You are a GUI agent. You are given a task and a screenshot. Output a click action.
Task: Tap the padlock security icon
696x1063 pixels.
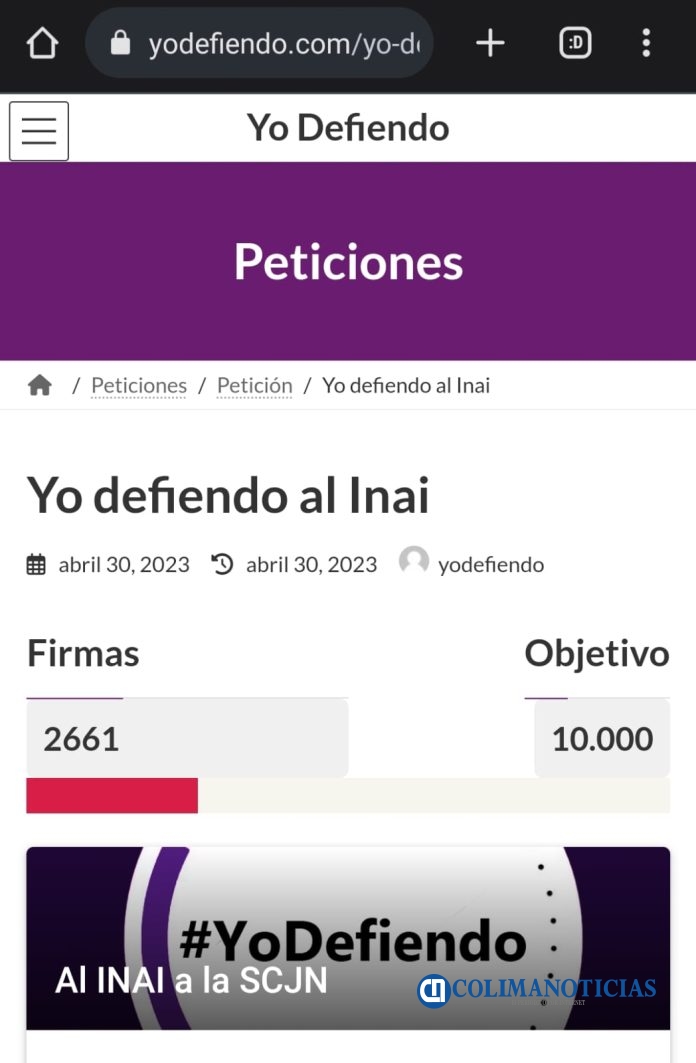pyautogui.click(x=121, y=43)
